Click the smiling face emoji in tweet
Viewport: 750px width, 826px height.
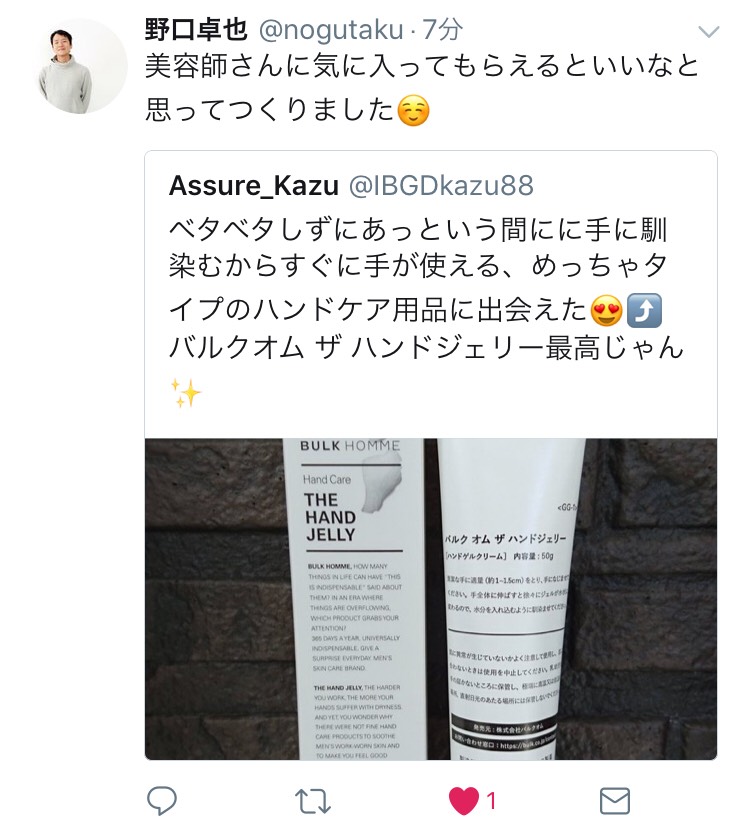coord(413,111)
